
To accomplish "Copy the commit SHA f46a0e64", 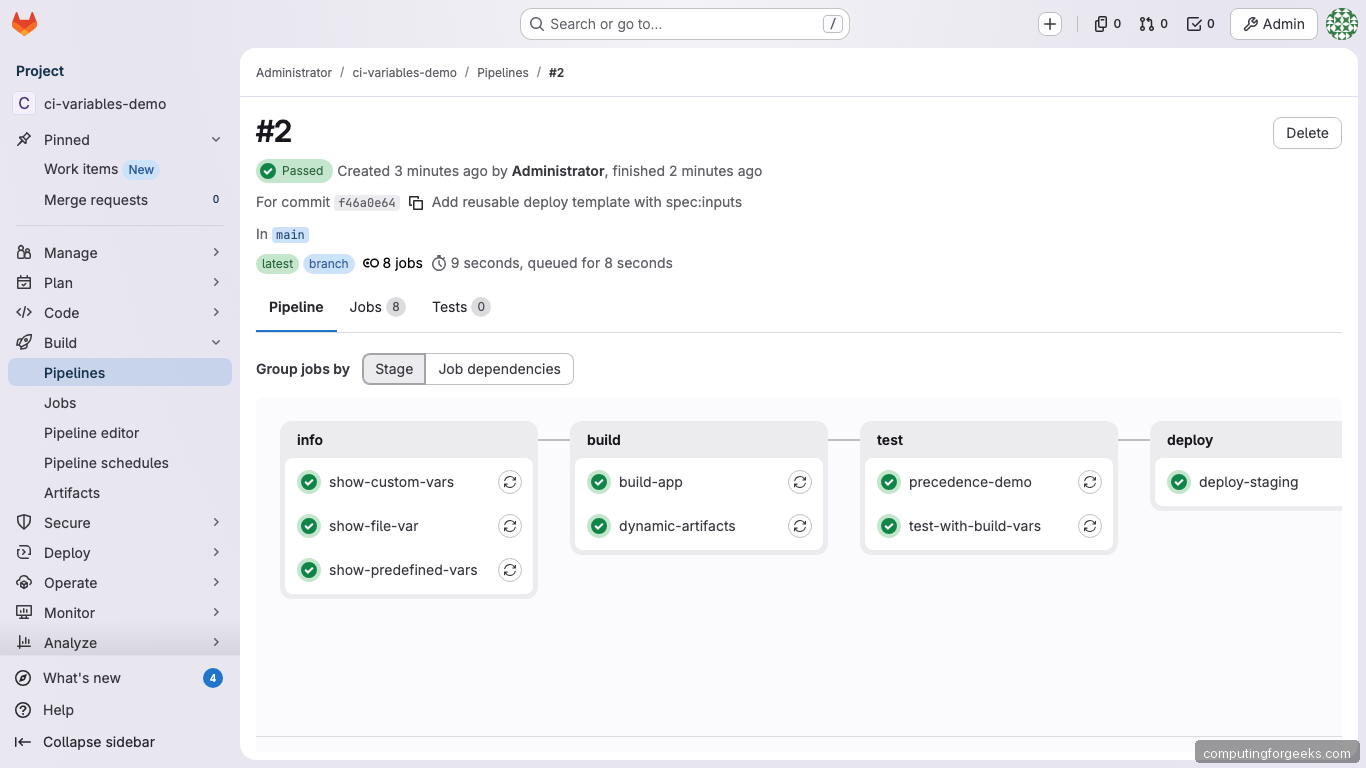I will pos(416,202).
